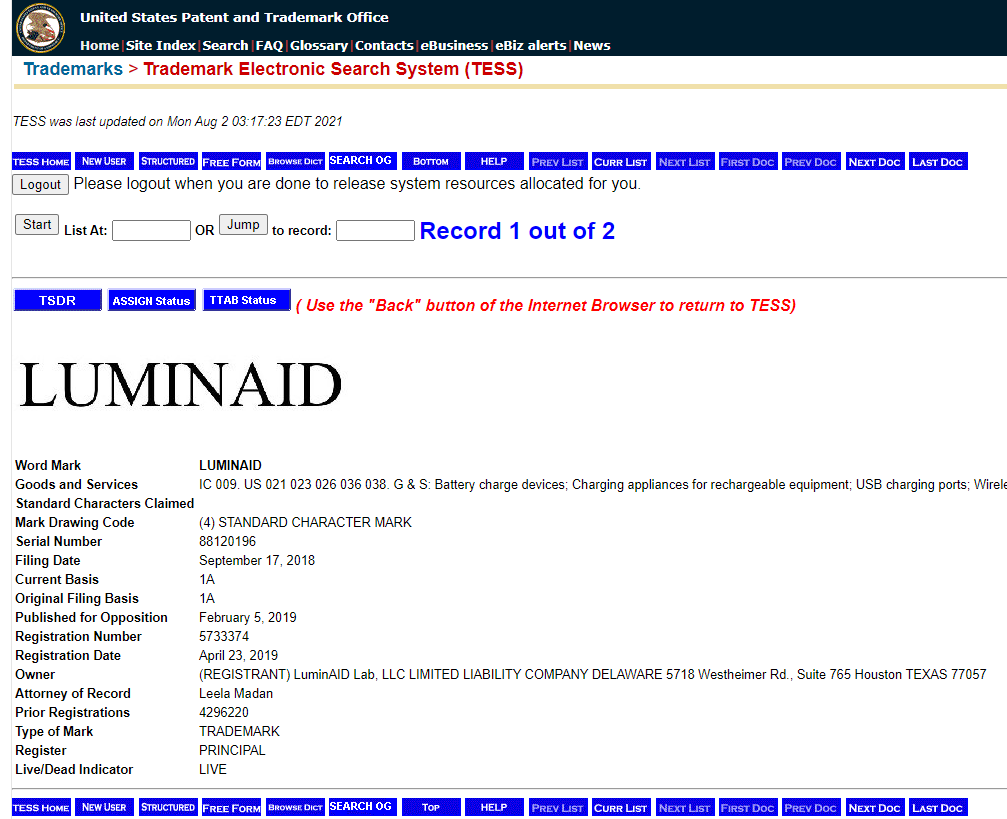The height and width of the screenshot is (819, 1007).
Task: Open ASSIGN Status button
Action: tap(152, 300)
